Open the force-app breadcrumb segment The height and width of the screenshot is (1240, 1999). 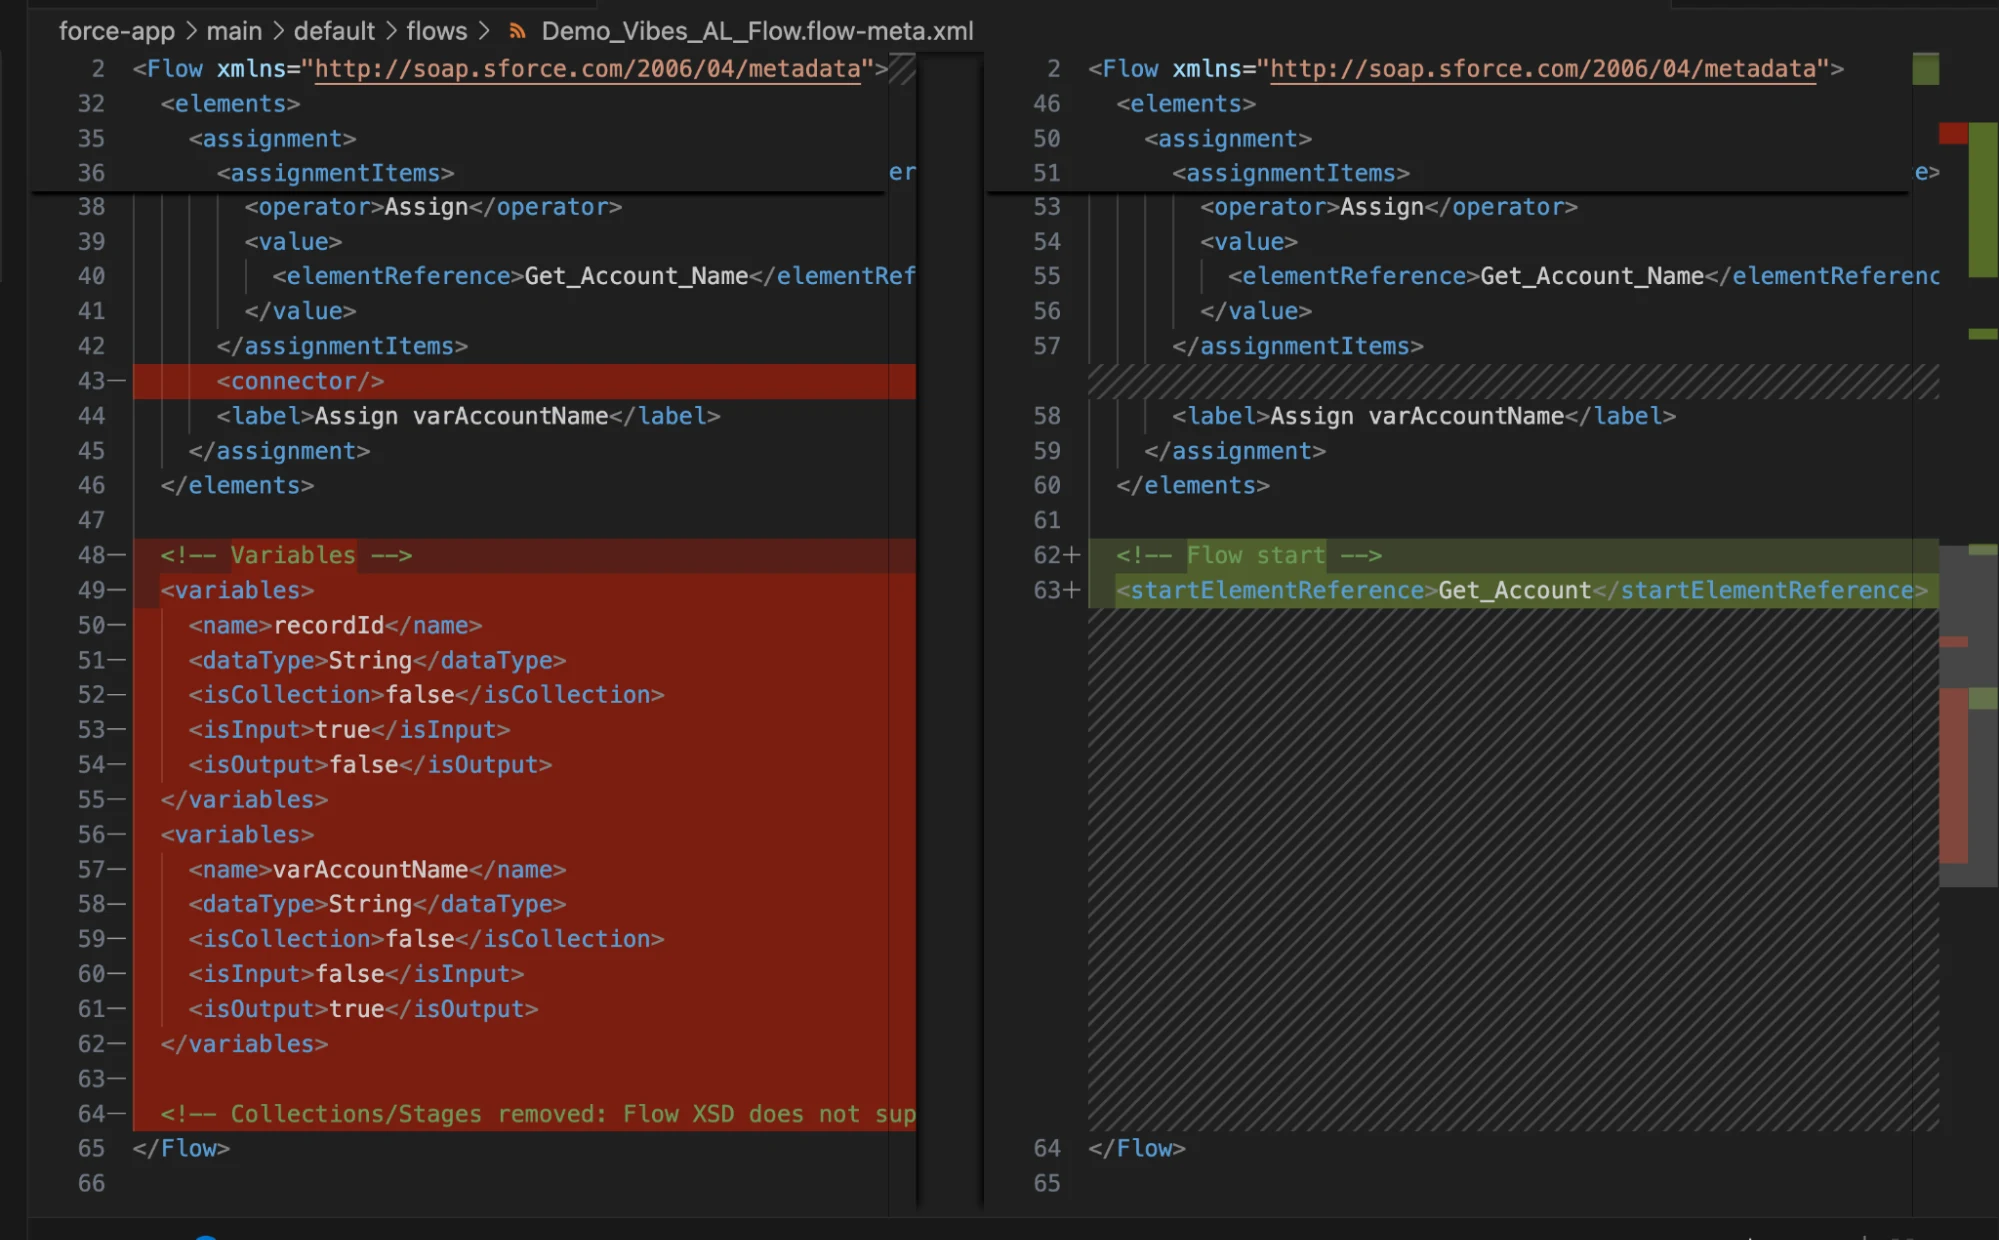pos(116,31)
